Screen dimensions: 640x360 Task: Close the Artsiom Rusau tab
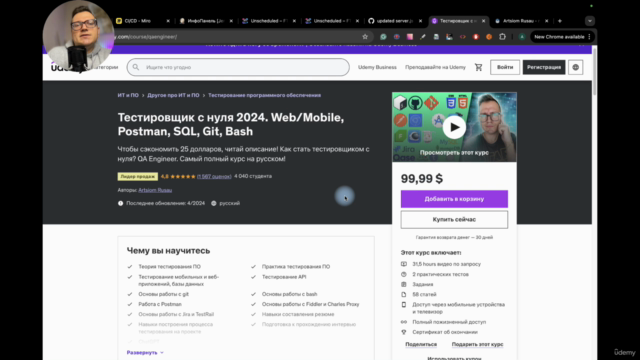coord(547,21)
